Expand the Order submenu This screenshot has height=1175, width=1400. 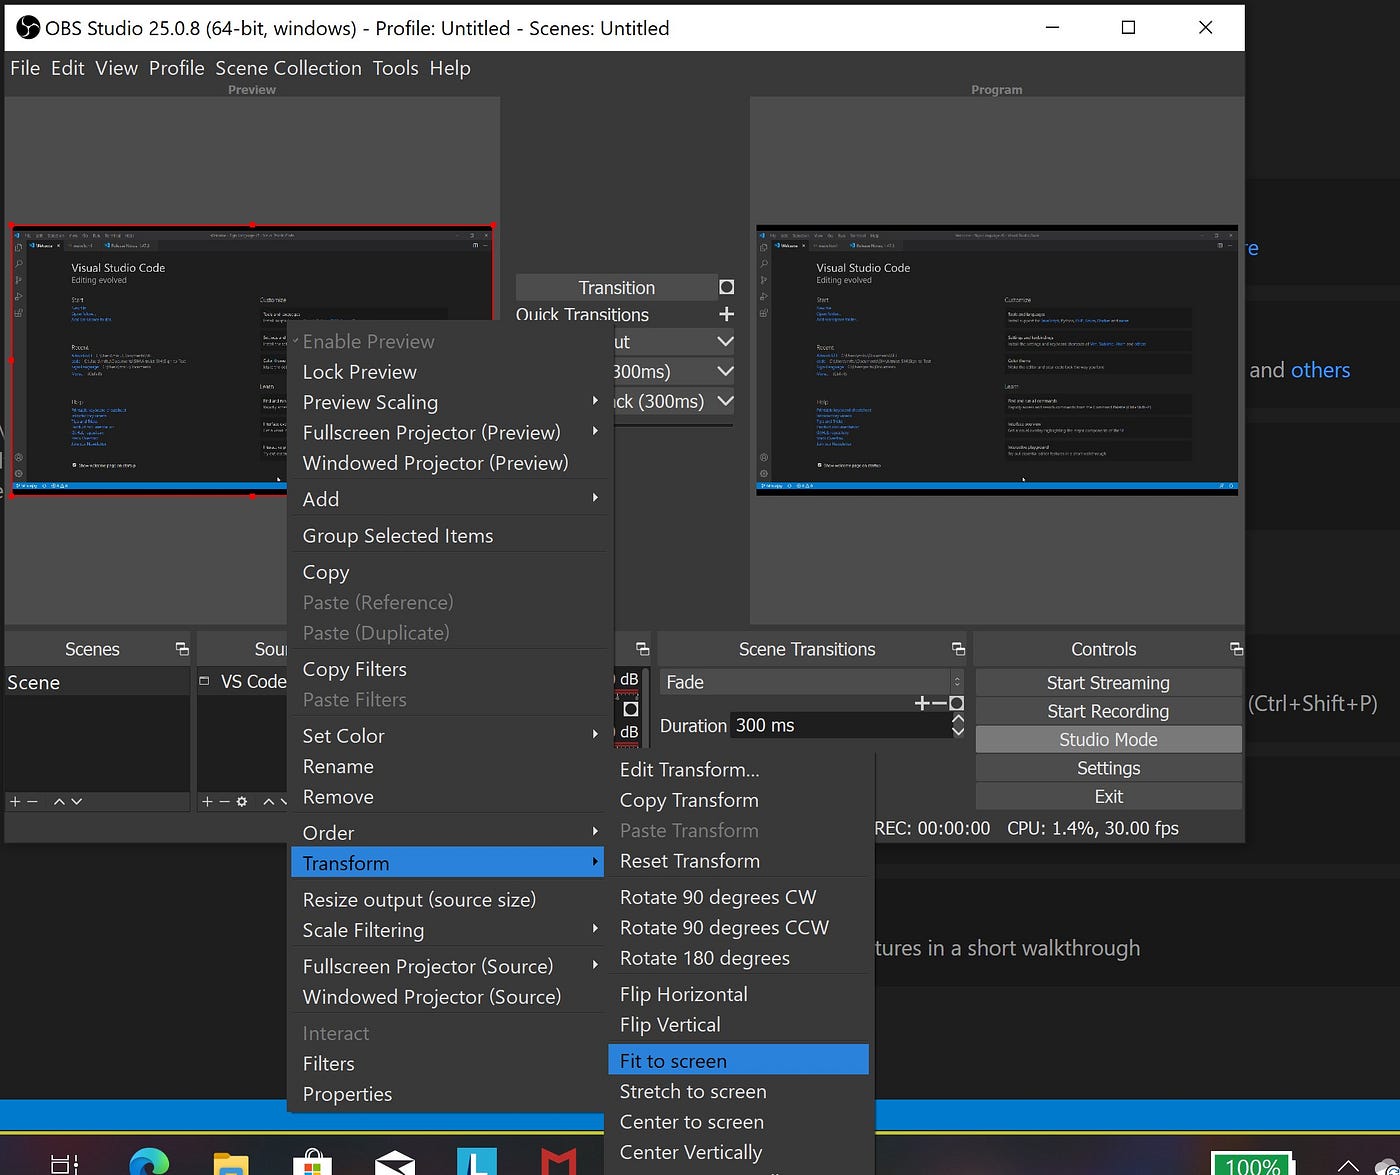click(x=447, y=833)
